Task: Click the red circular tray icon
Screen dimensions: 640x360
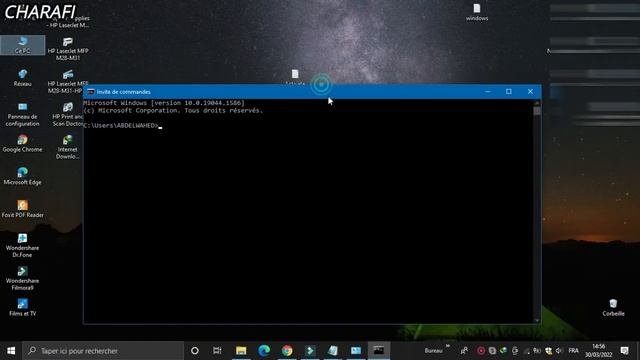Action: (x=481, y=351)
